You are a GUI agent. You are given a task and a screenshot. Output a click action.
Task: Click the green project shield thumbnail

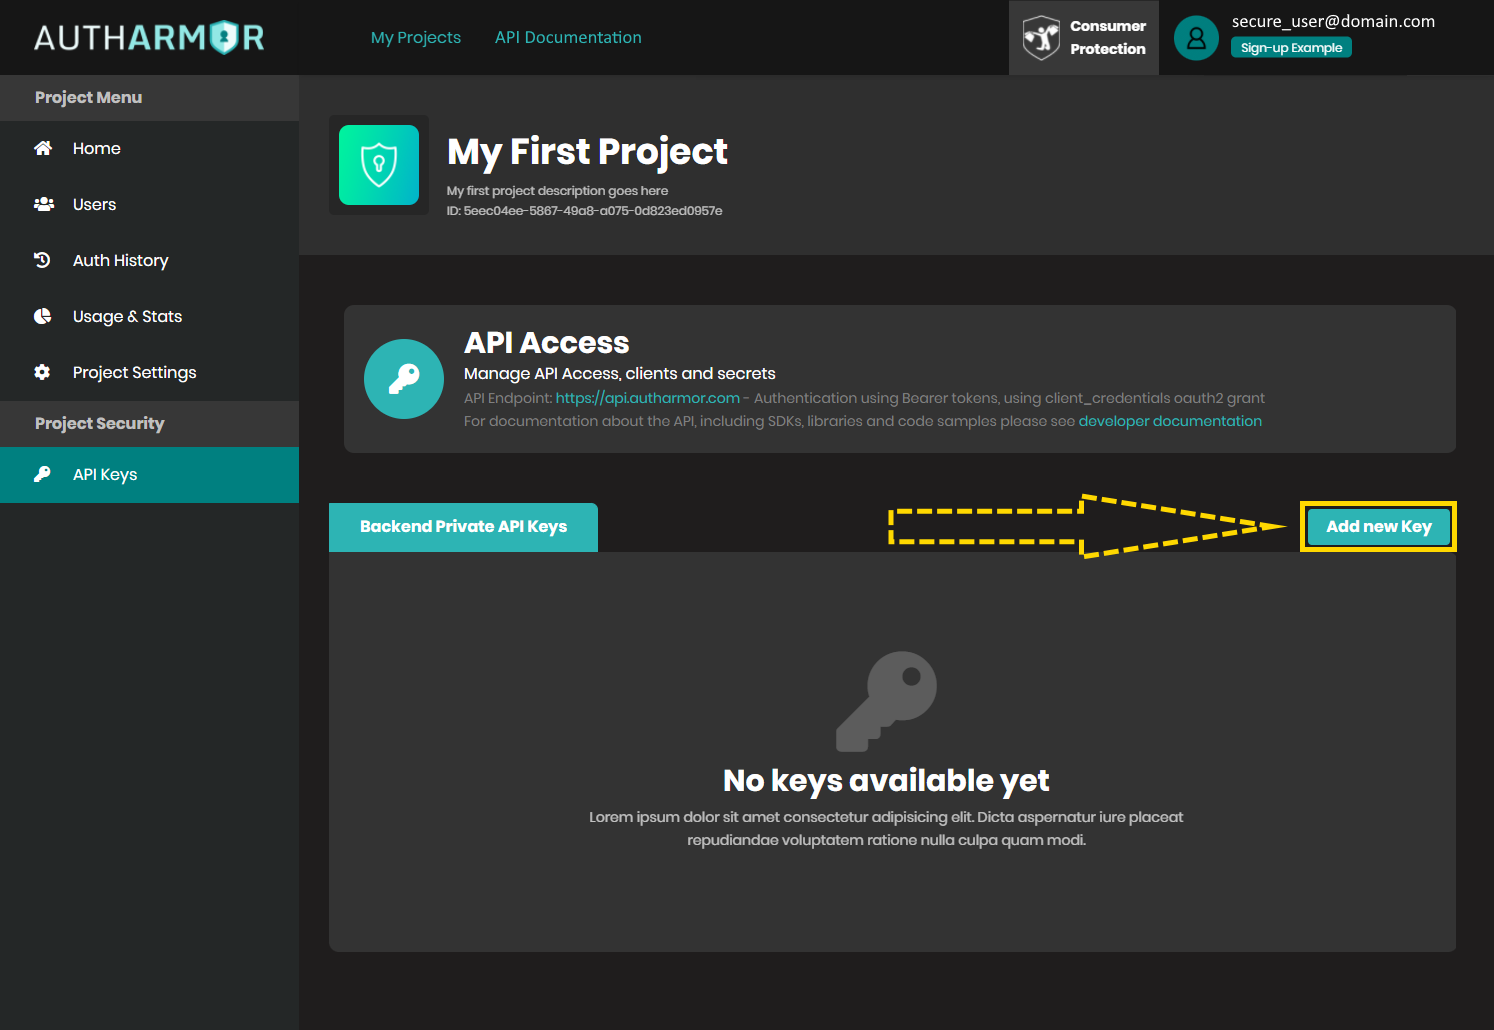379,165
